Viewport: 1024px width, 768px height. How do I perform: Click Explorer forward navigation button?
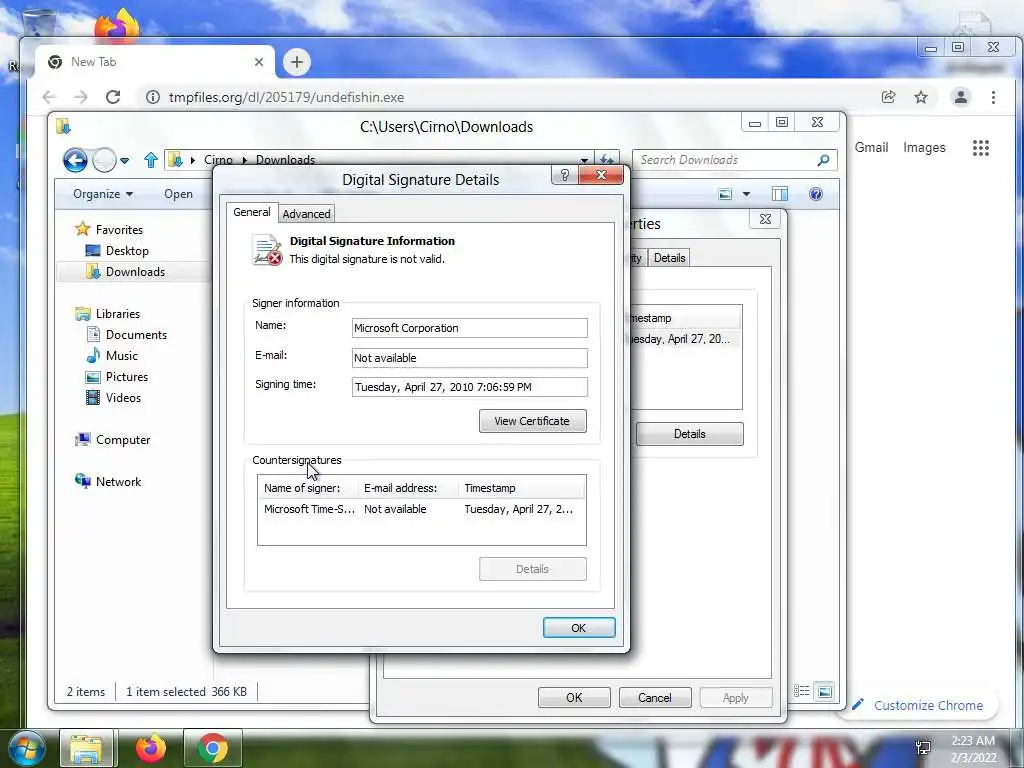(104, 160)
